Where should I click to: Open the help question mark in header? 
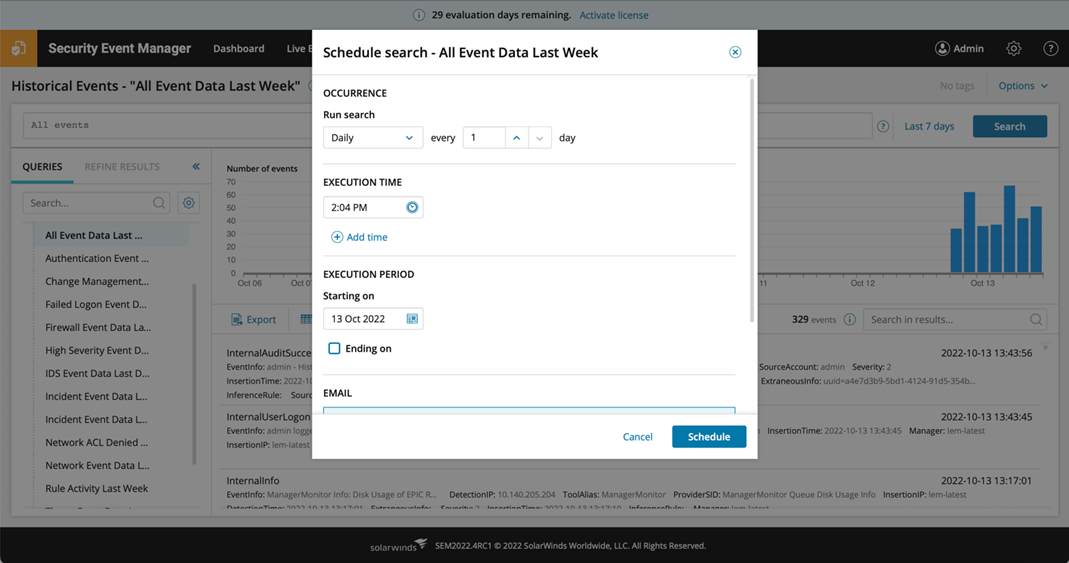(1051, 48)
